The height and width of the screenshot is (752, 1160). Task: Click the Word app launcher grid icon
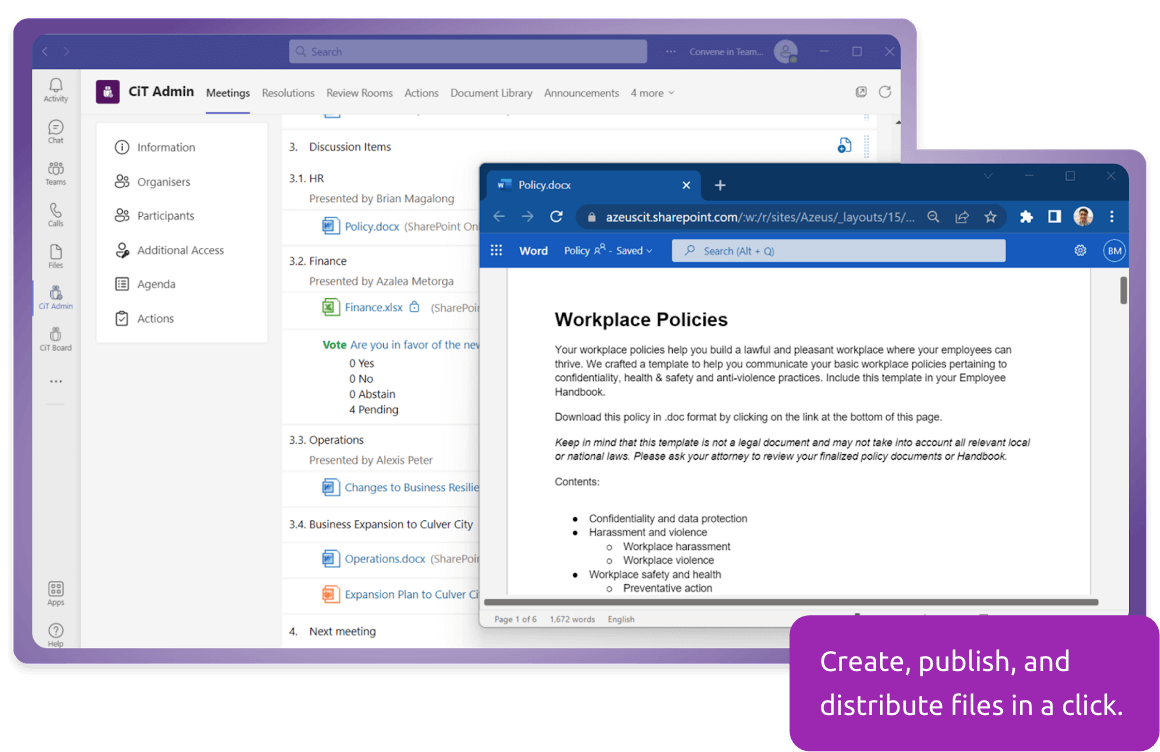pos(496,251)
